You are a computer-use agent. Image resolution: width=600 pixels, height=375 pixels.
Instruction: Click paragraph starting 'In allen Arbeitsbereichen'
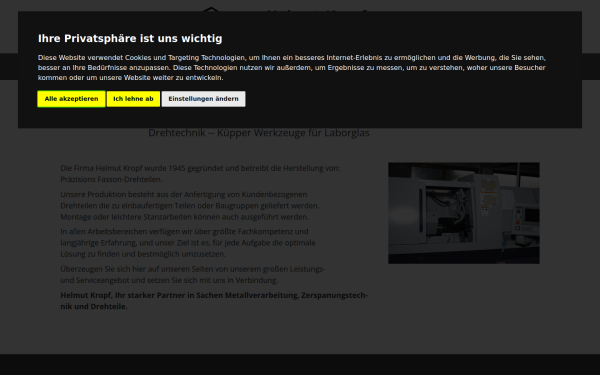(188, 243)
